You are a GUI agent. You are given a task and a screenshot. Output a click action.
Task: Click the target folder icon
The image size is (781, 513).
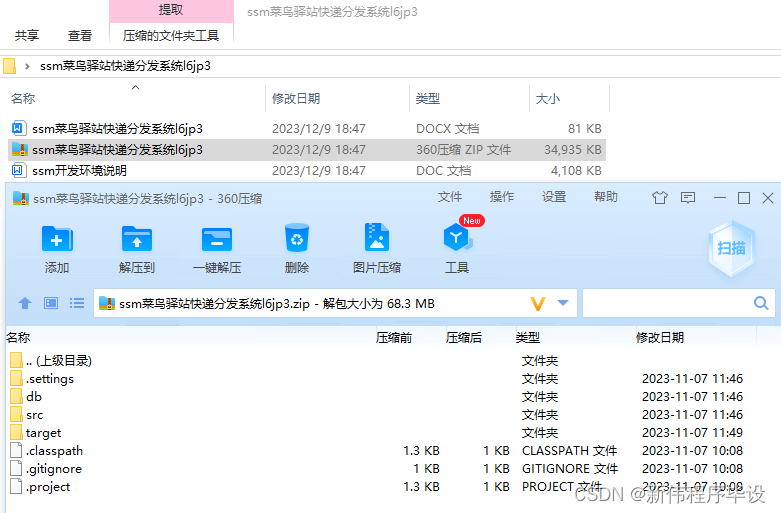[16, 432]
